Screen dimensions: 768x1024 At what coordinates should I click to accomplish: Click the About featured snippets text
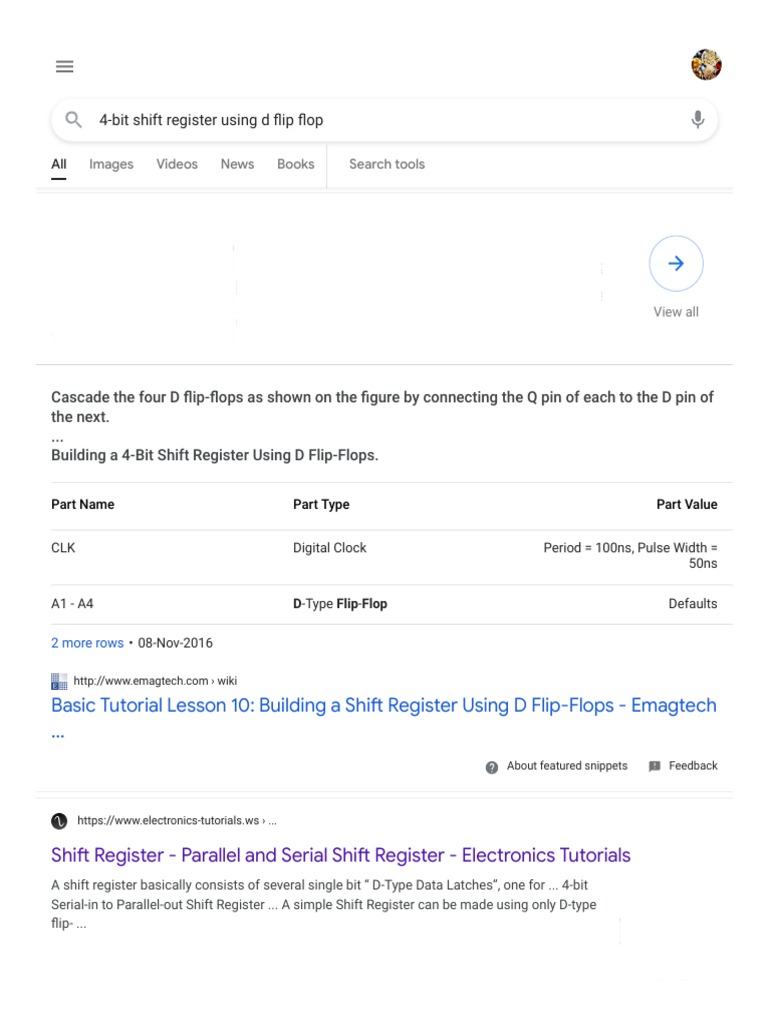tap(567, 766)
